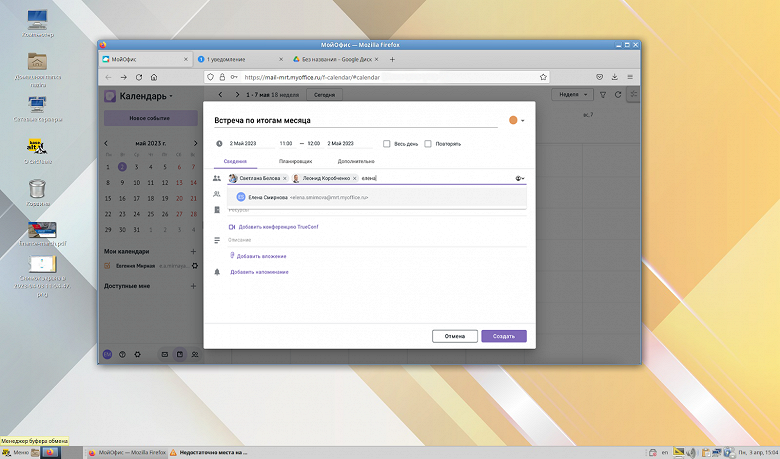Click the plus next to Мои календари
The image size is (780, 459).
193,251
